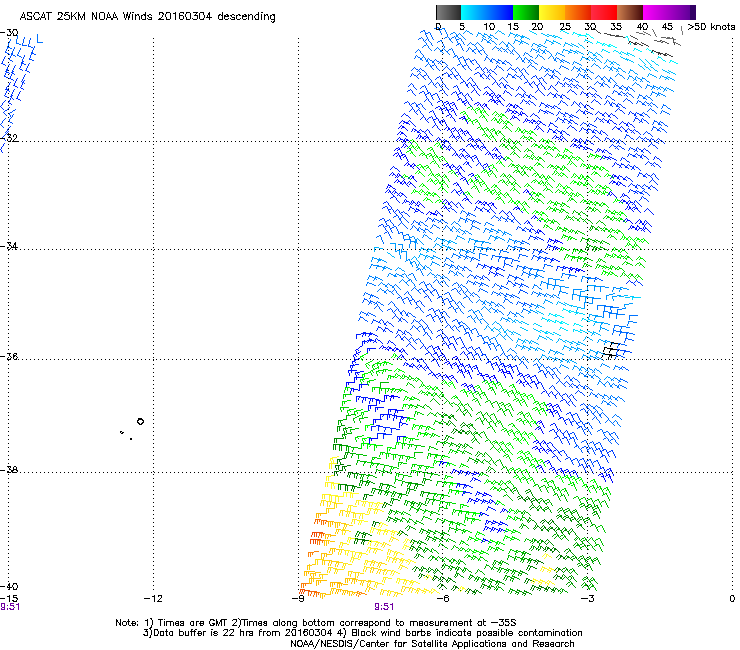Click the purple '9:51' time below -15

10,607
